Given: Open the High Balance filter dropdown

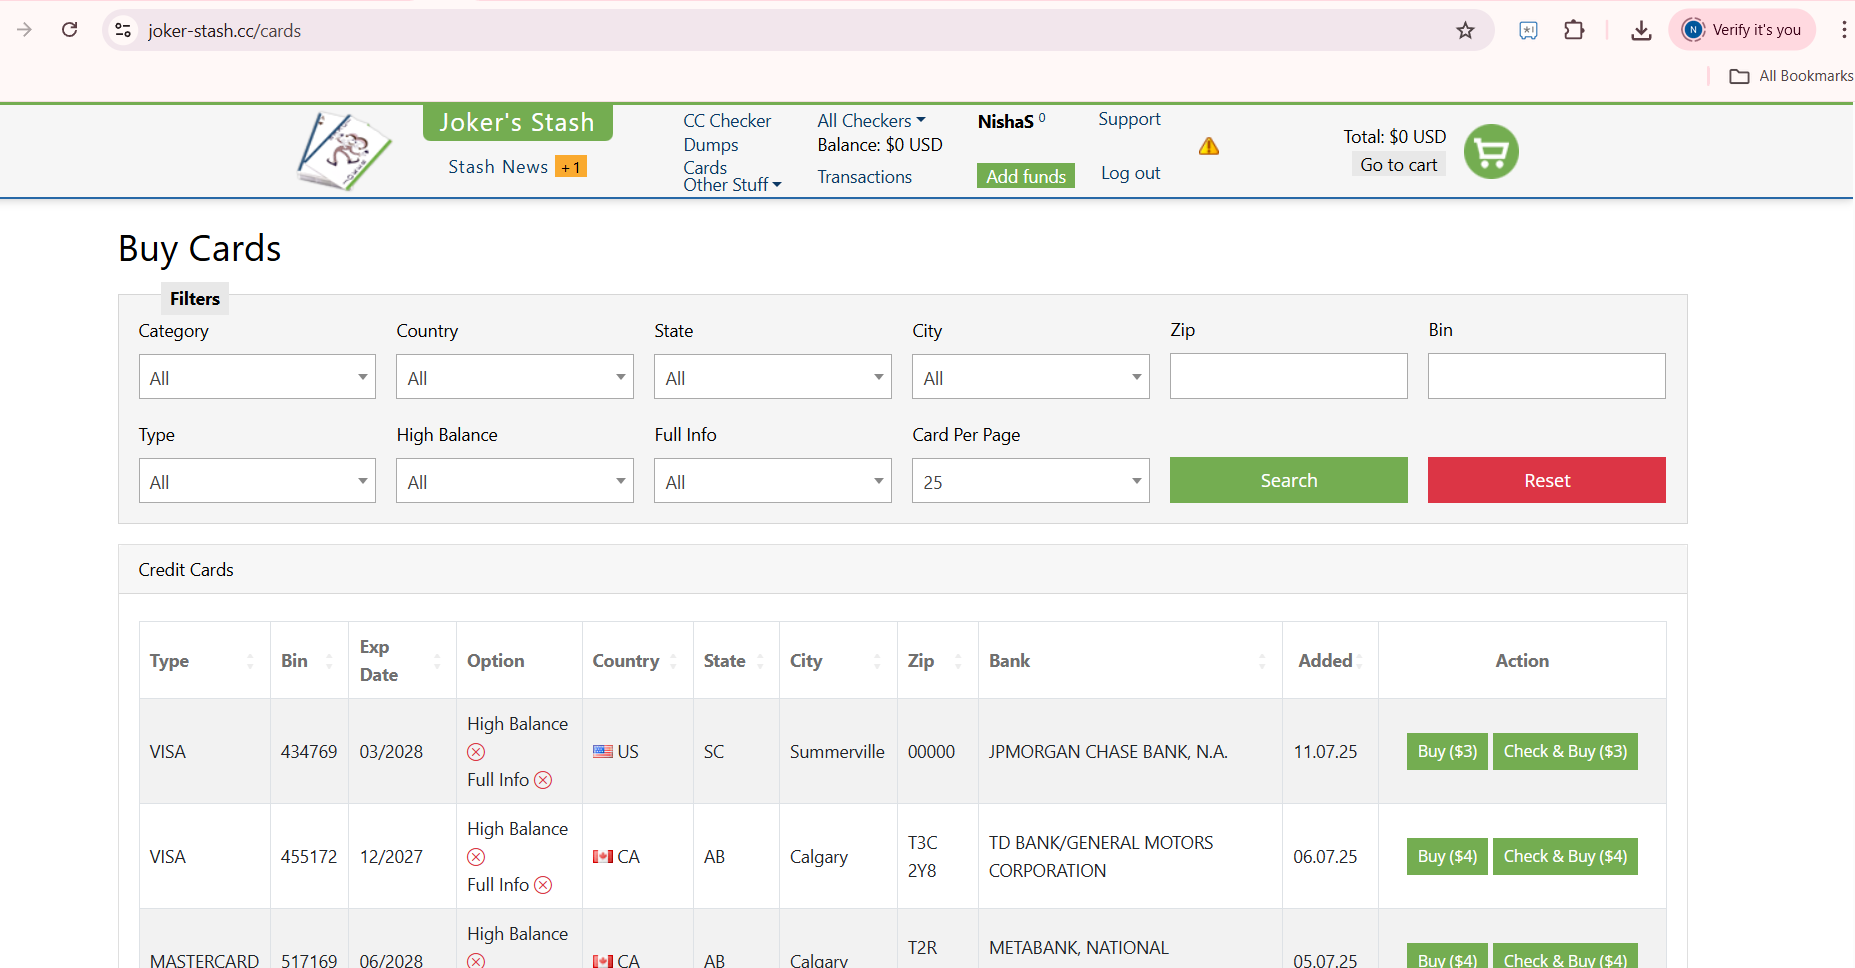Looking at the screenshot, I should click(x=515, y=481).
